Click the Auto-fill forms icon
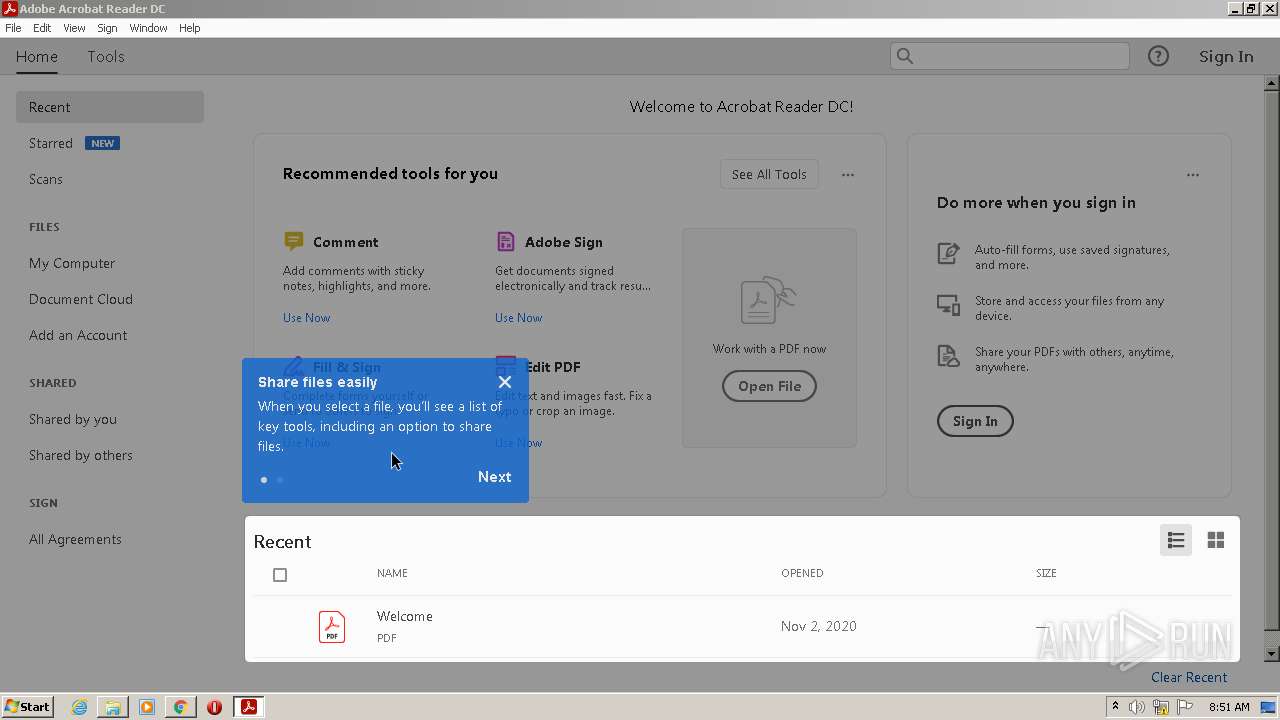 pos(948,254)
